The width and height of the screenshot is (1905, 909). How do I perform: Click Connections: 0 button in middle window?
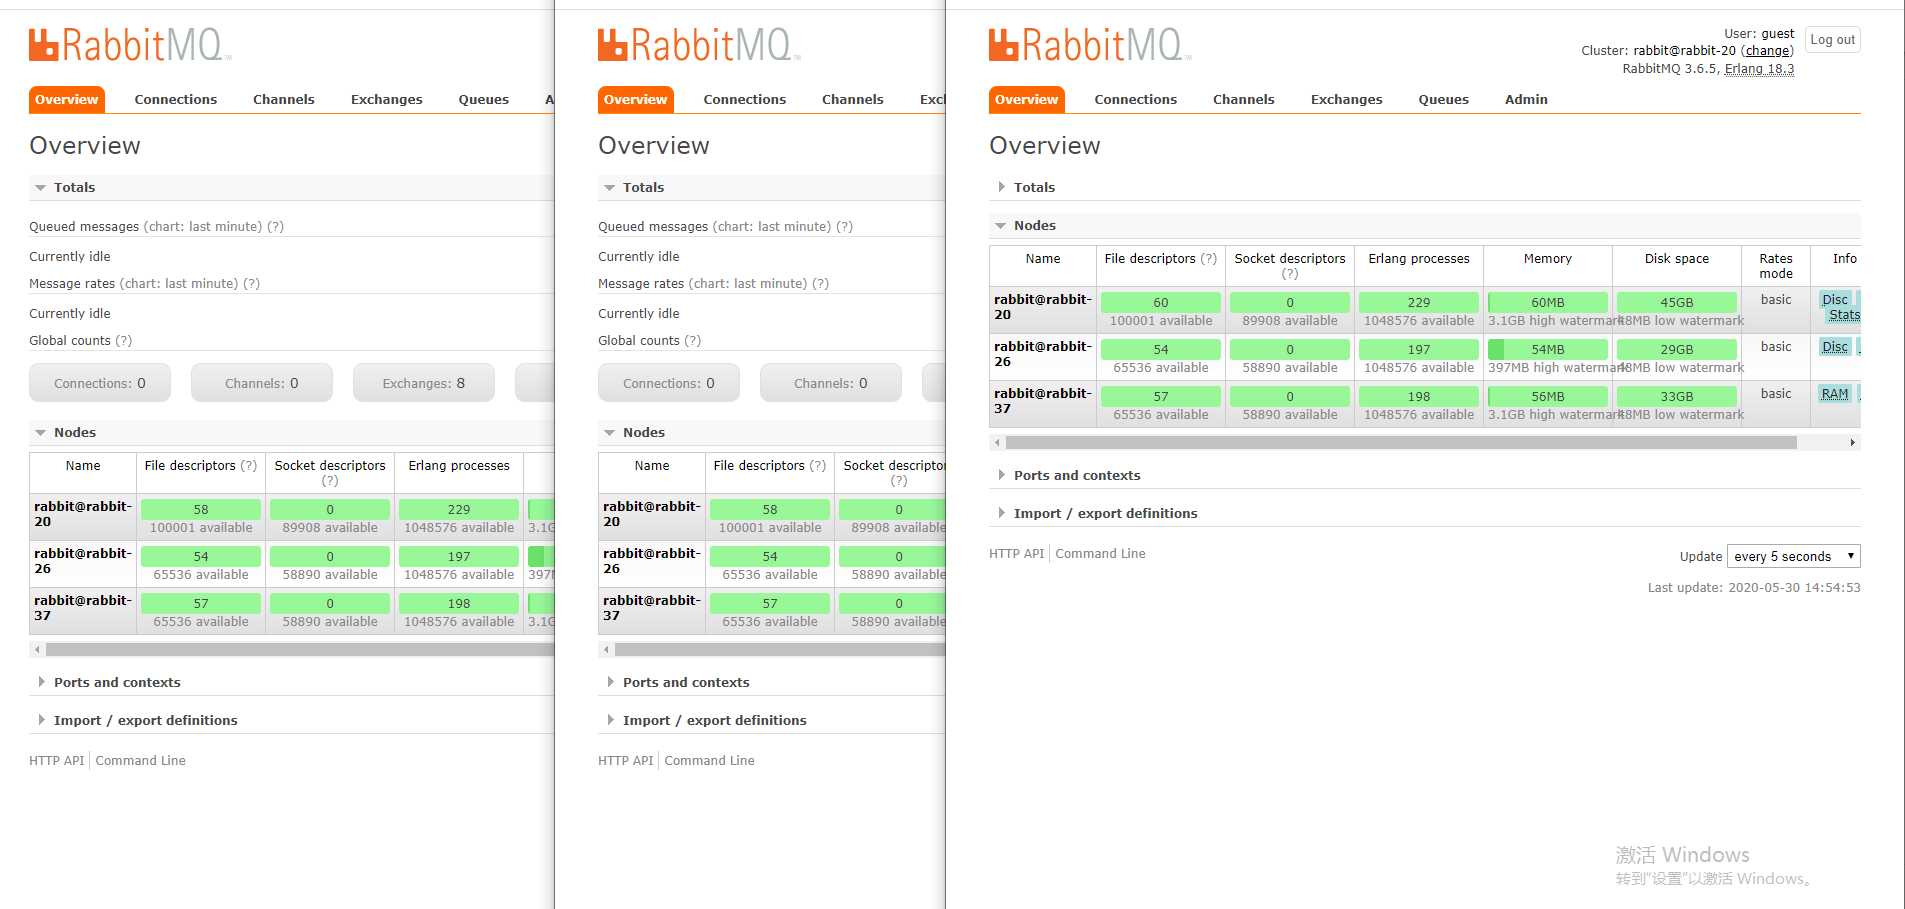[x=669, y=383]
